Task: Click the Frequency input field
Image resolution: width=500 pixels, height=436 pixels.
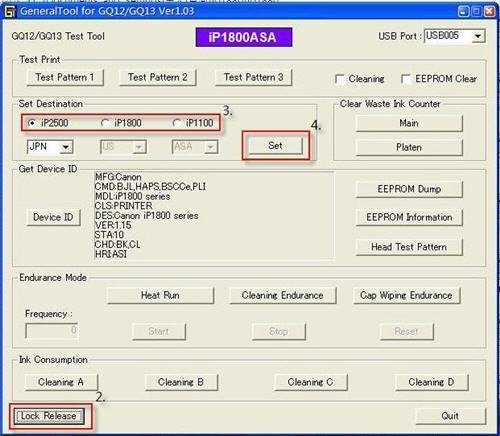Action: [x=52, y=331]
